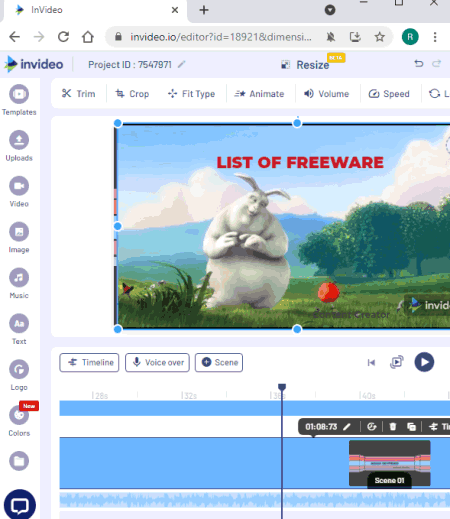Screen dimensions: 450x519
Task: Open the Colors panel
Action: (19, 421)
